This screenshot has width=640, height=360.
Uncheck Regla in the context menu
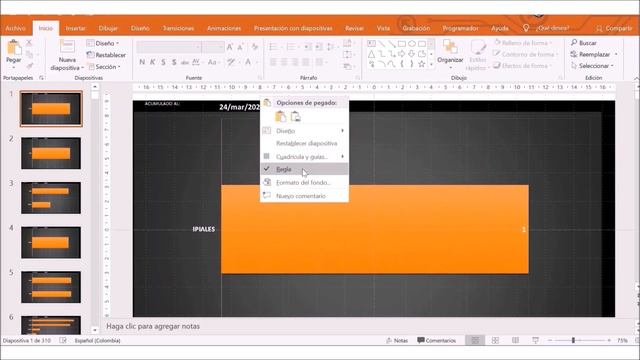pyautogui.click(x=304, y=169)
